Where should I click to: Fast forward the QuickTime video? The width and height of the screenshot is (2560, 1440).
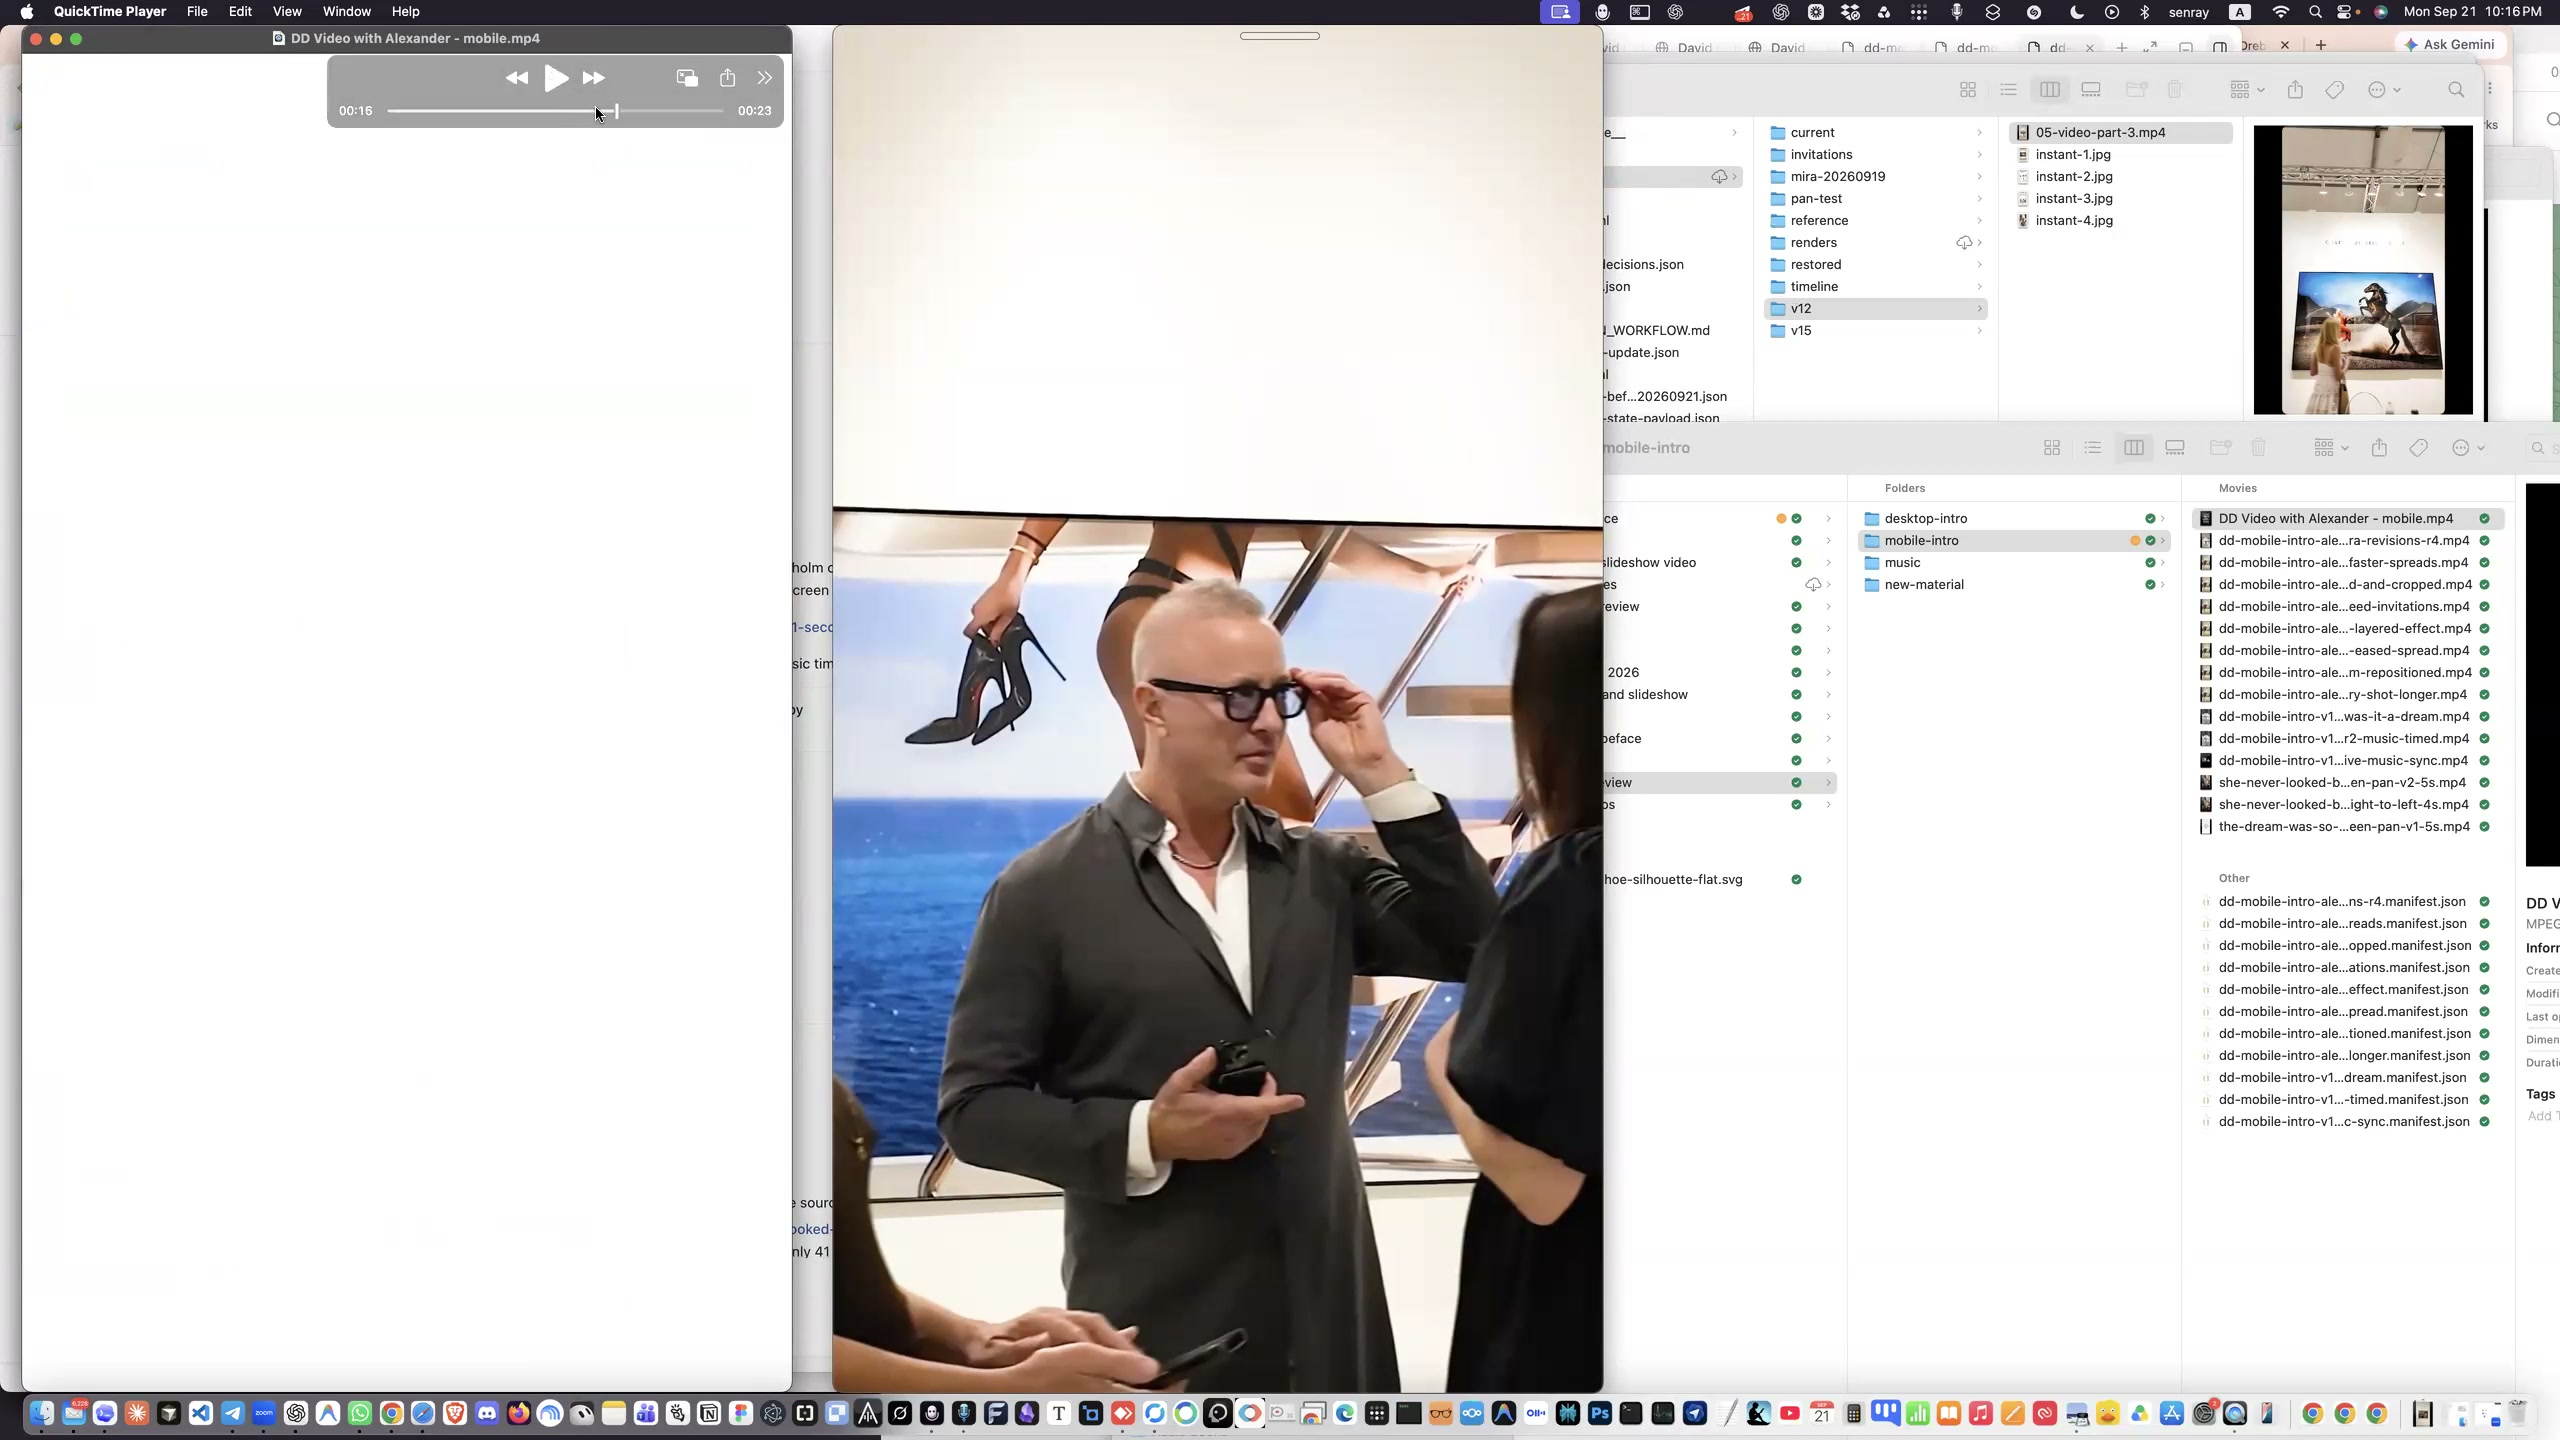(x=594, y=78)
